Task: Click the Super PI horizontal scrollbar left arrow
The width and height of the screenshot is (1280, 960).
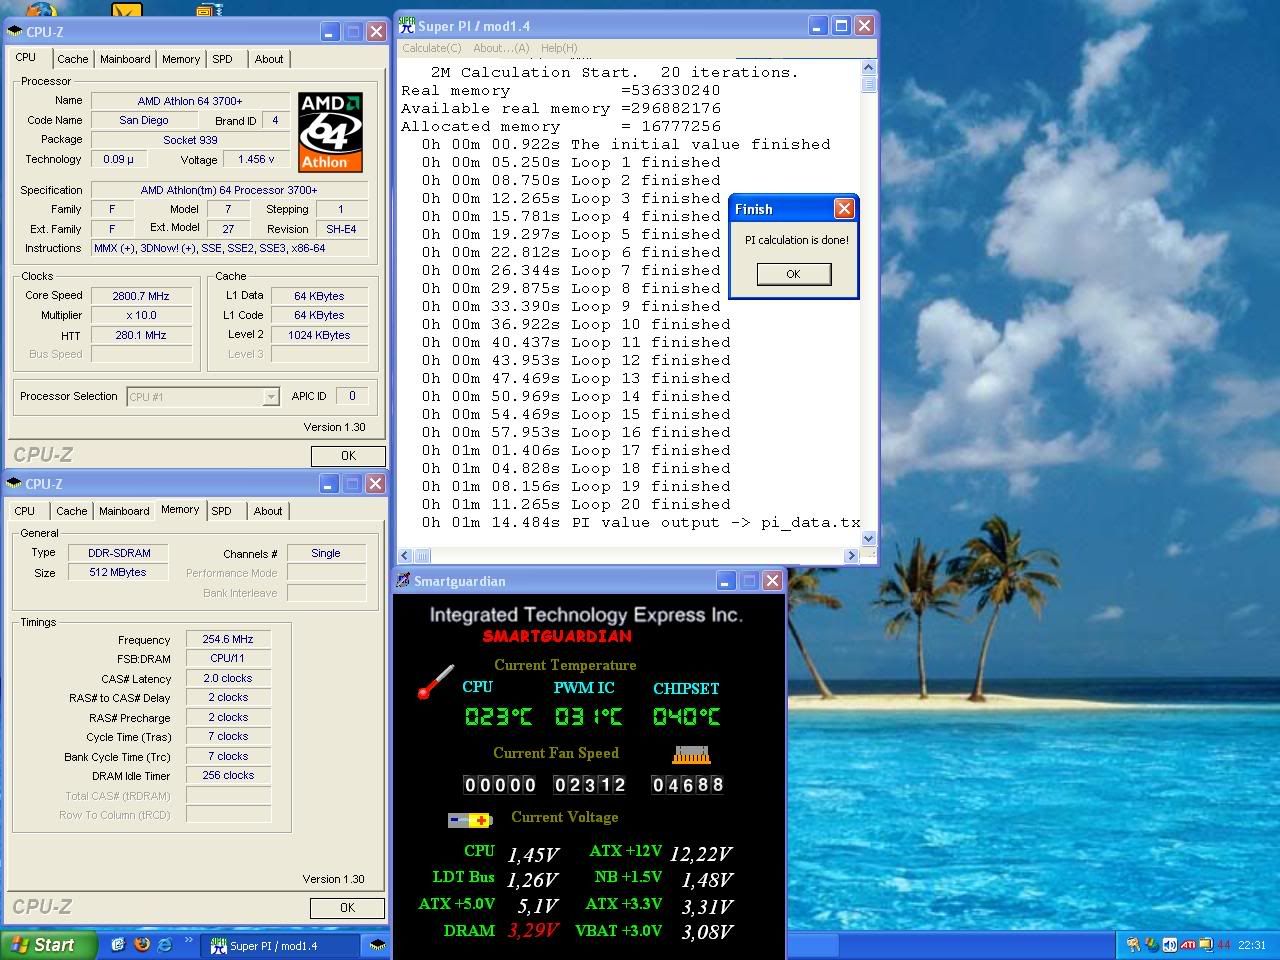Action: point(405,555)
